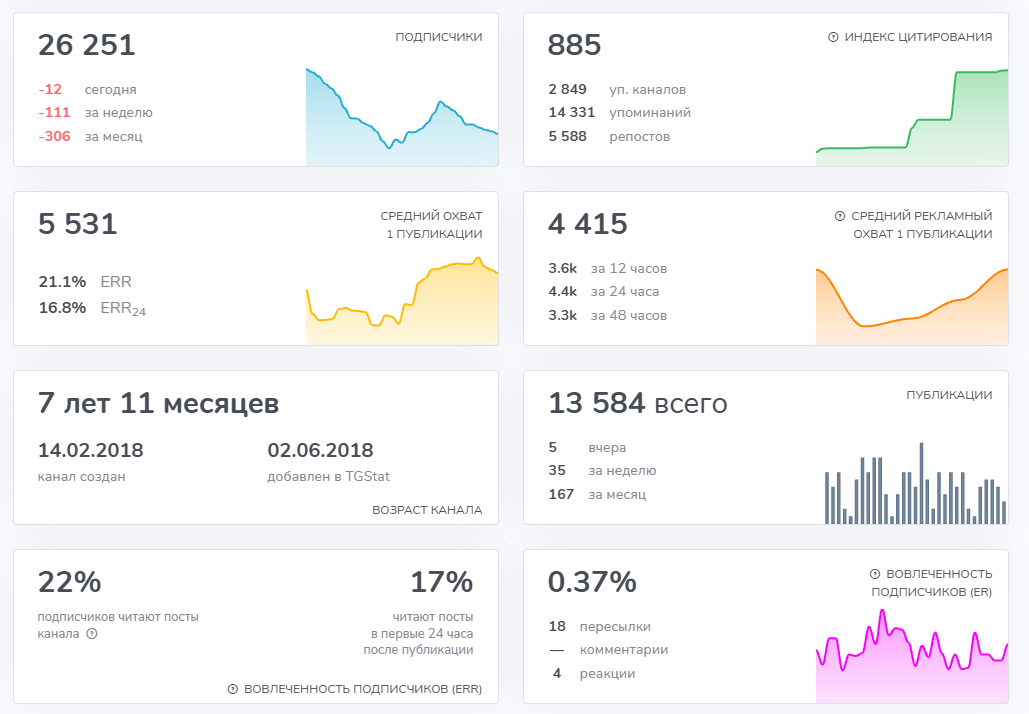The image size is (1029, 714).
Task: Click help icon beside Вовлеченность подписчиков (ER)
Action: tap(875, 574)
